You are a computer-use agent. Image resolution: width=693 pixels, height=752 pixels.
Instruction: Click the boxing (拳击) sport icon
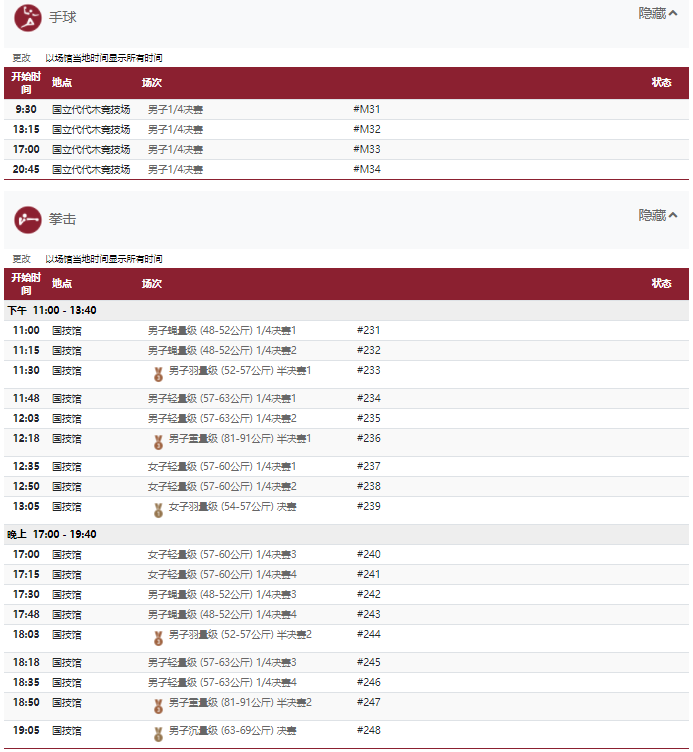click(x=28, y=220)
